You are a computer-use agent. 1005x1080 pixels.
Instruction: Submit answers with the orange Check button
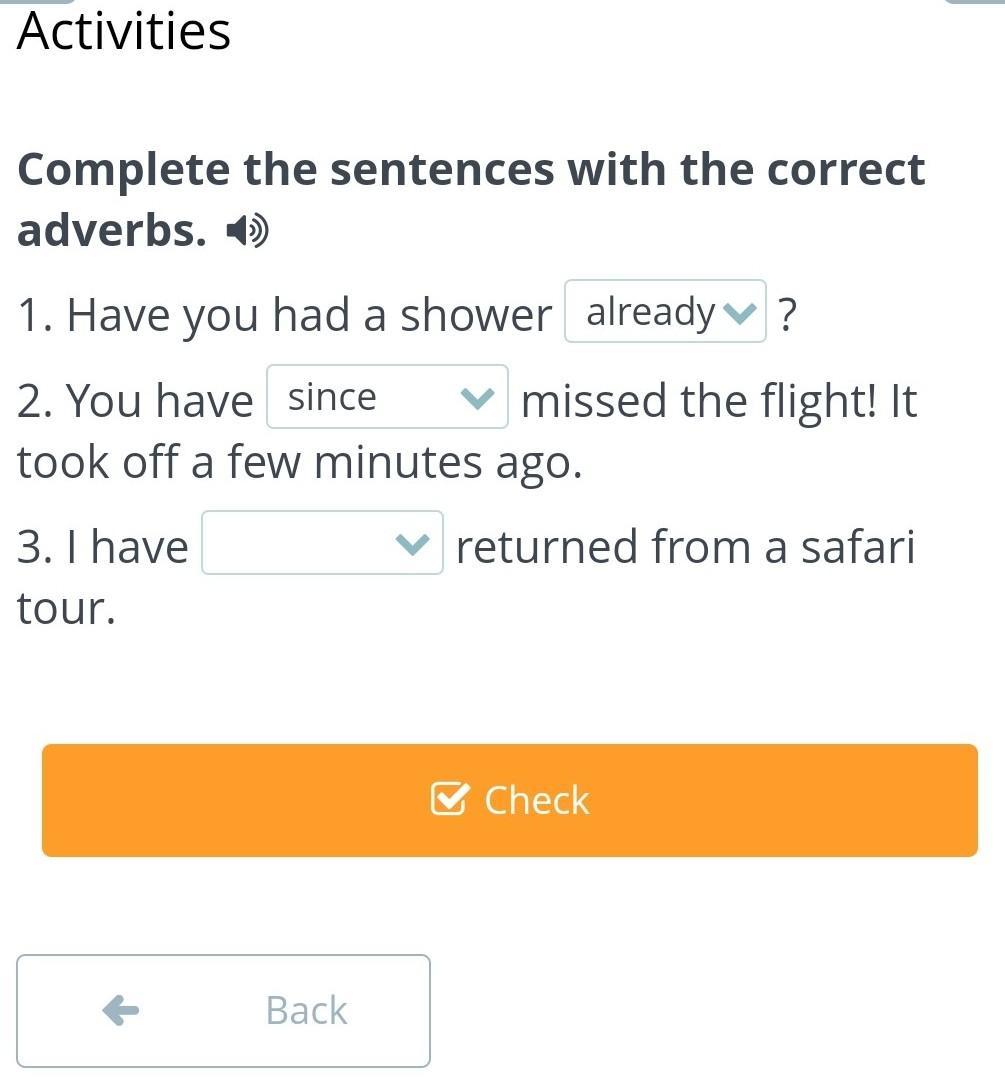[x=510, y=800]
